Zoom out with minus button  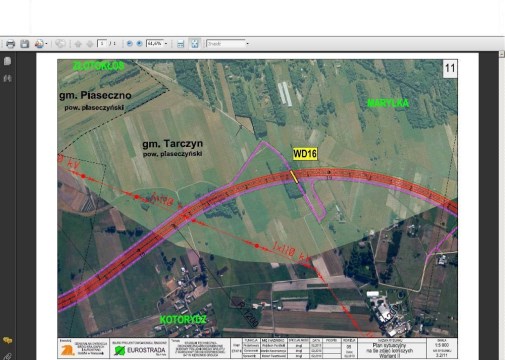pyautogui.click(x=130, y=44)
